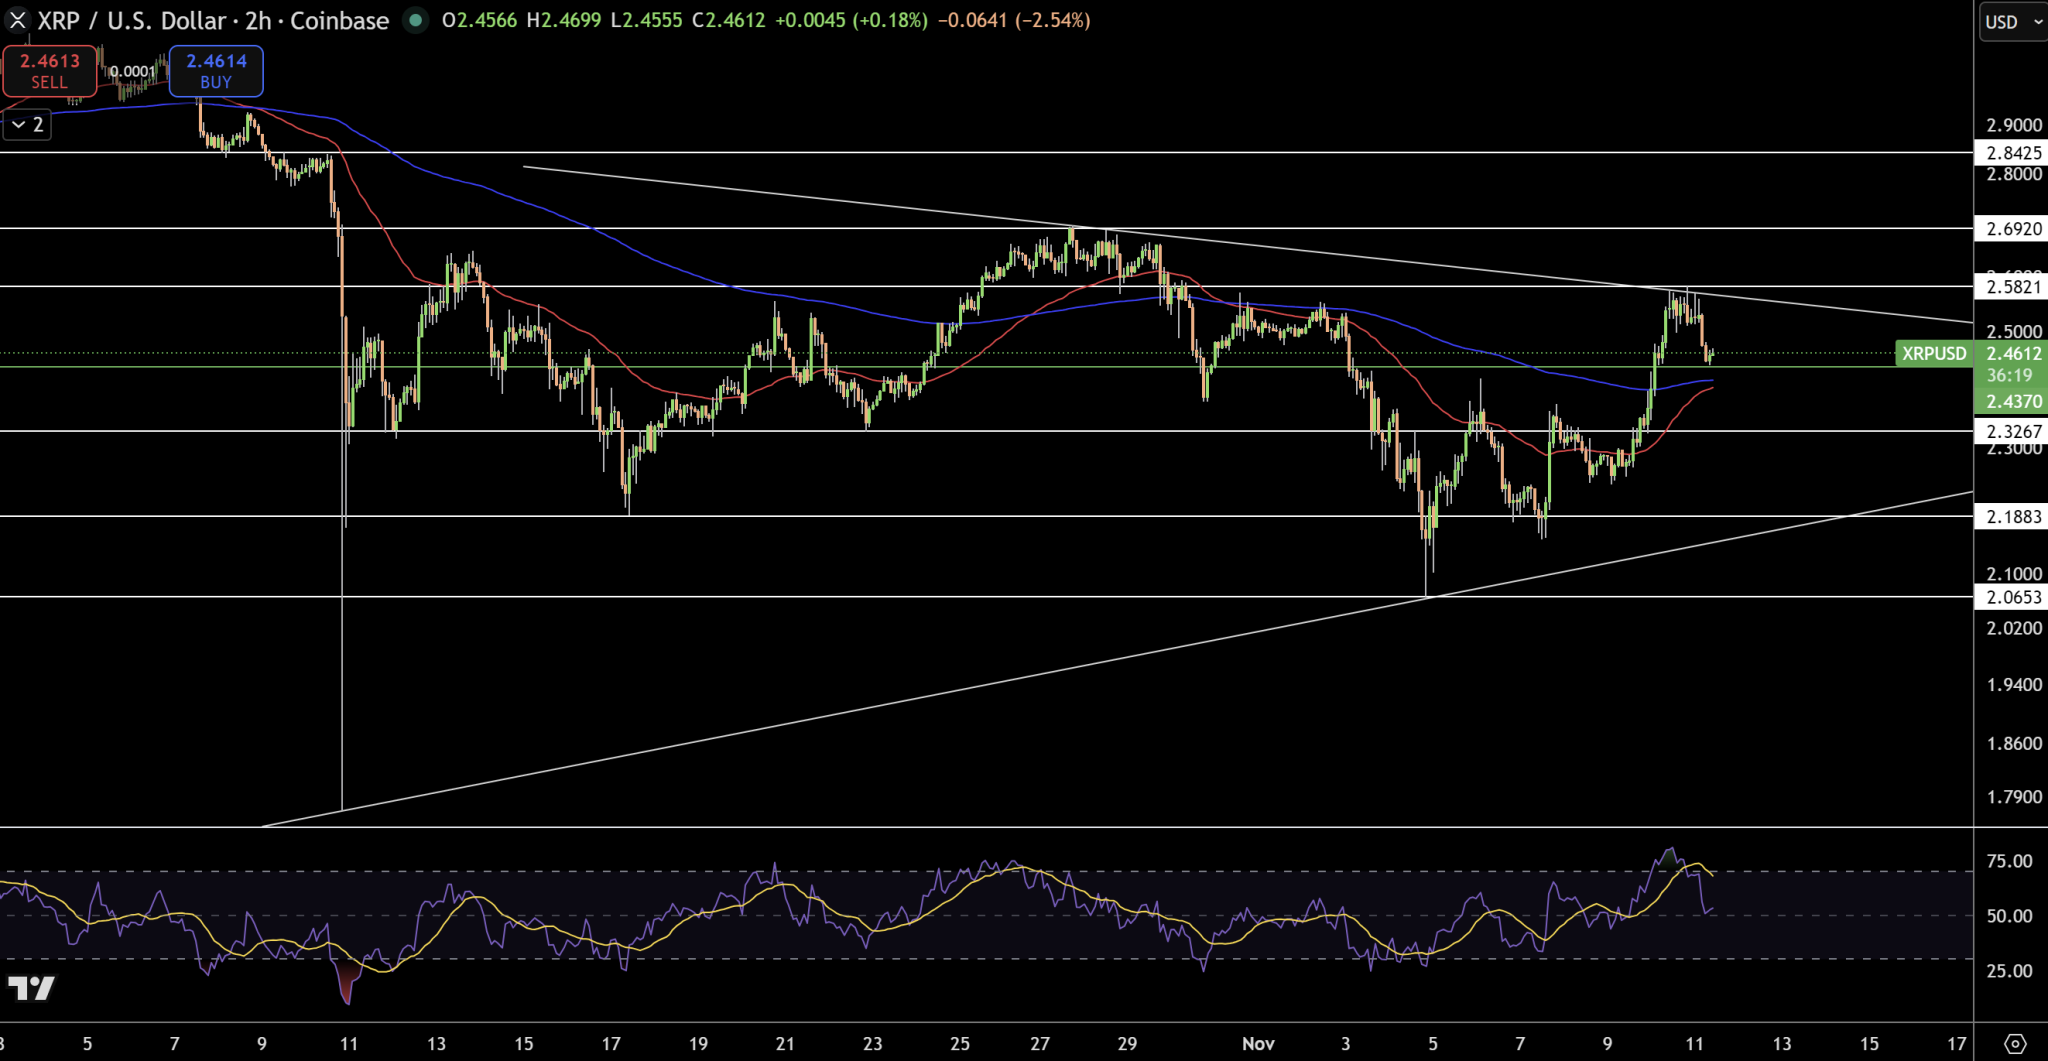Click the 75.00 level on RSI scale
Image resolution: width=2048 pixels, height=1061 pixels.
tap(2009, 861)
